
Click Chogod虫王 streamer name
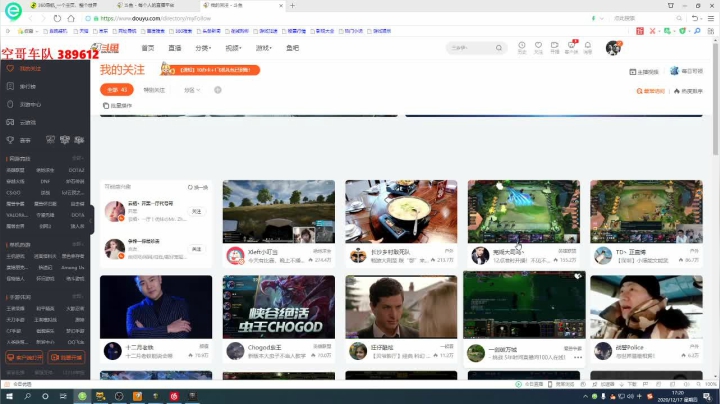[x=264, y=348]
